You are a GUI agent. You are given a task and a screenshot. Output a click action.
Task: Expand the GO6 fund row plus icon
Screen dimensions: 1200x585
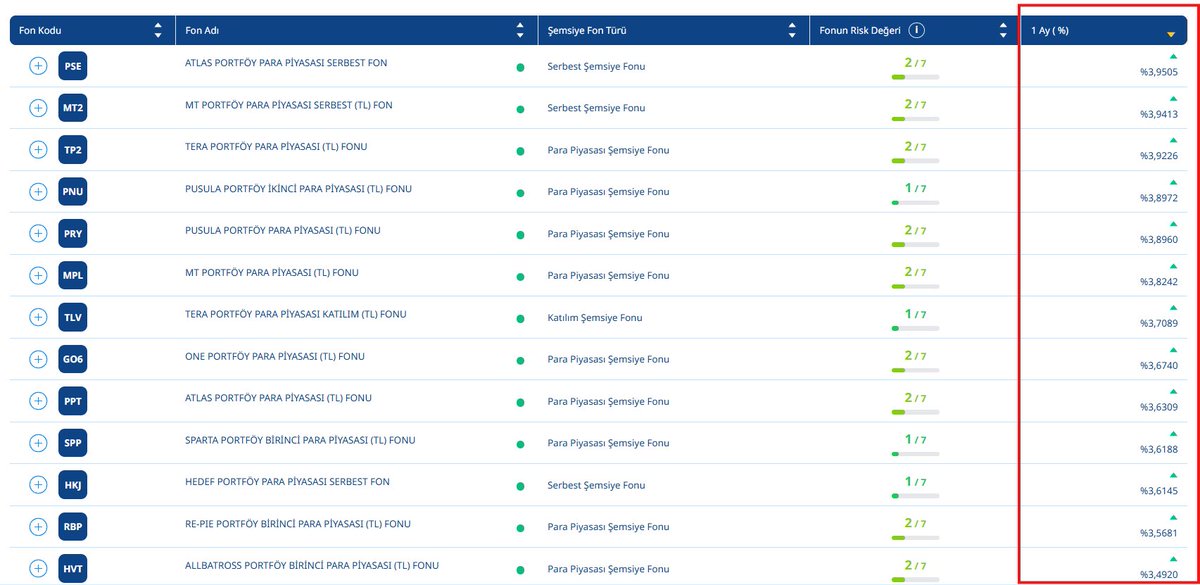(x=38, y=359)
